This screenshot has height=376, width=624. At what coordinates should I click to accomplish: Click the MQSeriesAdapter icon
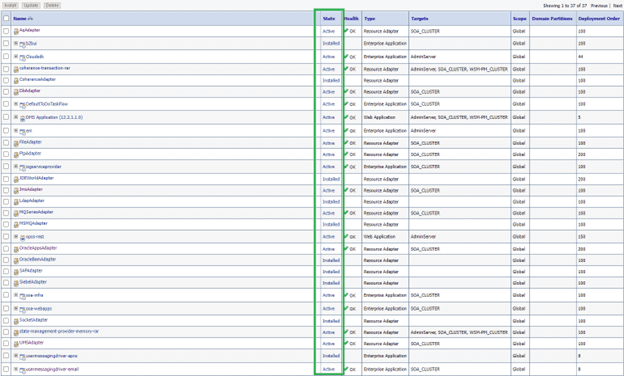point(16,214)
